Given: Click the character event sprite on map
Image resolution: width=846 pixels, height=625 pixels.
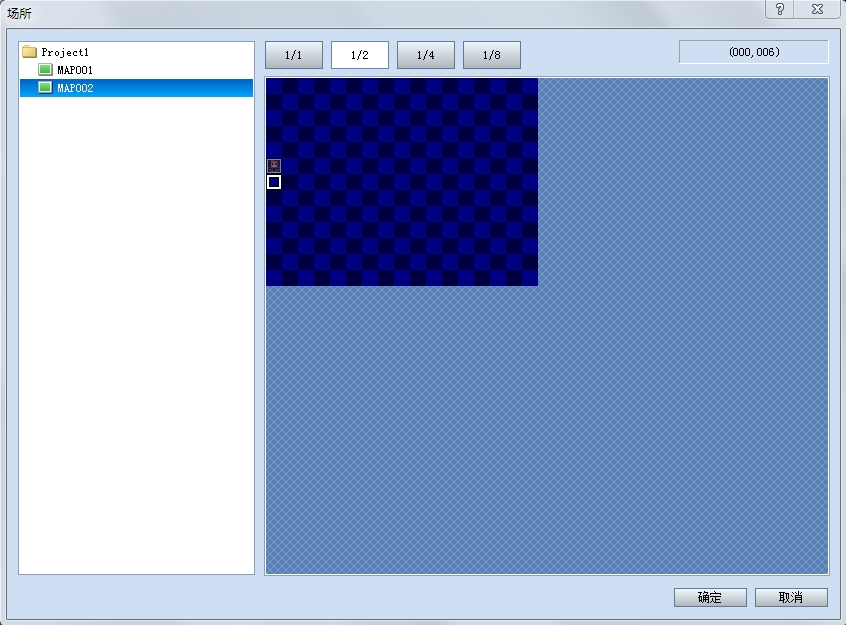Looking at the screenshot, I should coord(274,166).
